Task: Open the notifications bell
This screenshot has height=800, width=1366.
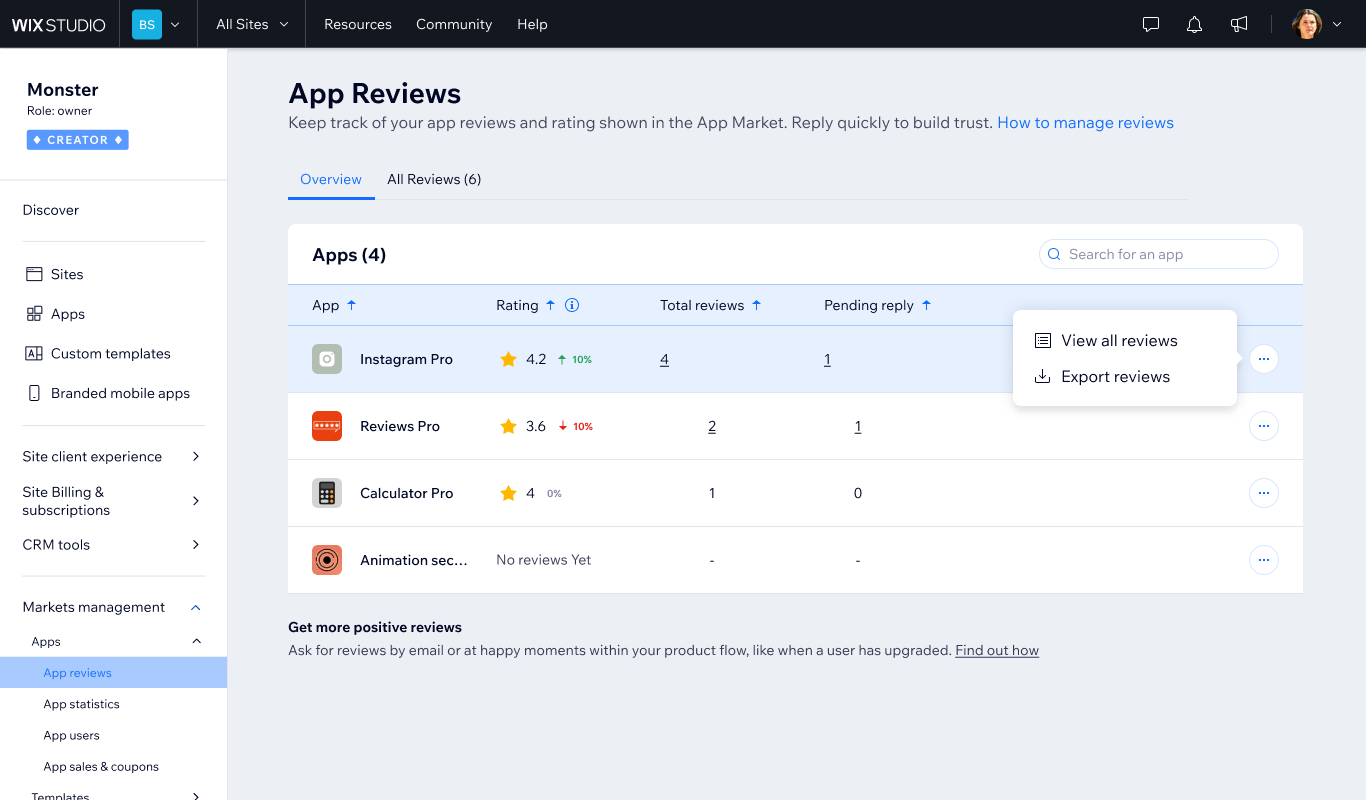Action: point(1194,25)
